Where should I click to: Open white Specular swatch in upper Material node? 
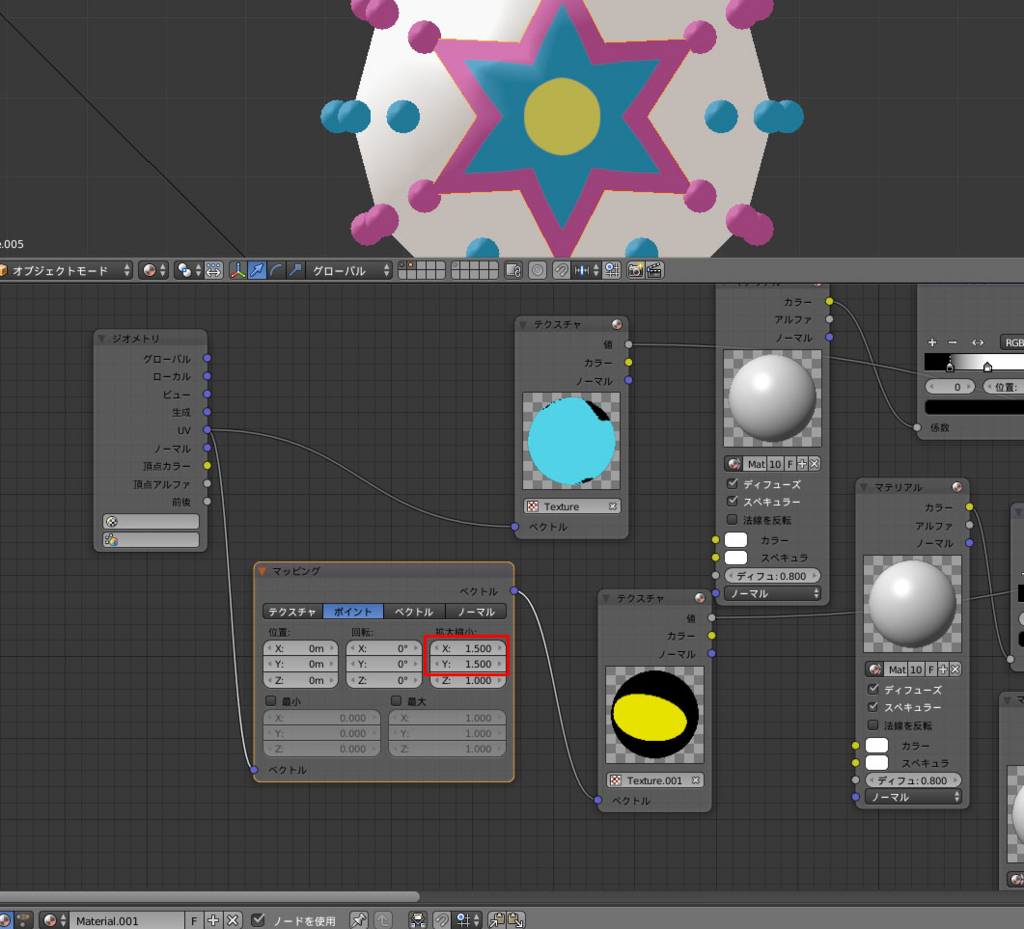736,558
